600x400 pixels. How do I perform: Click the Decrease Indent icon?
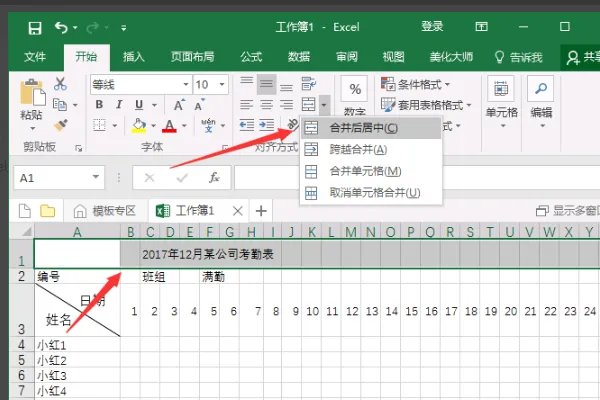tap(247, 125)
